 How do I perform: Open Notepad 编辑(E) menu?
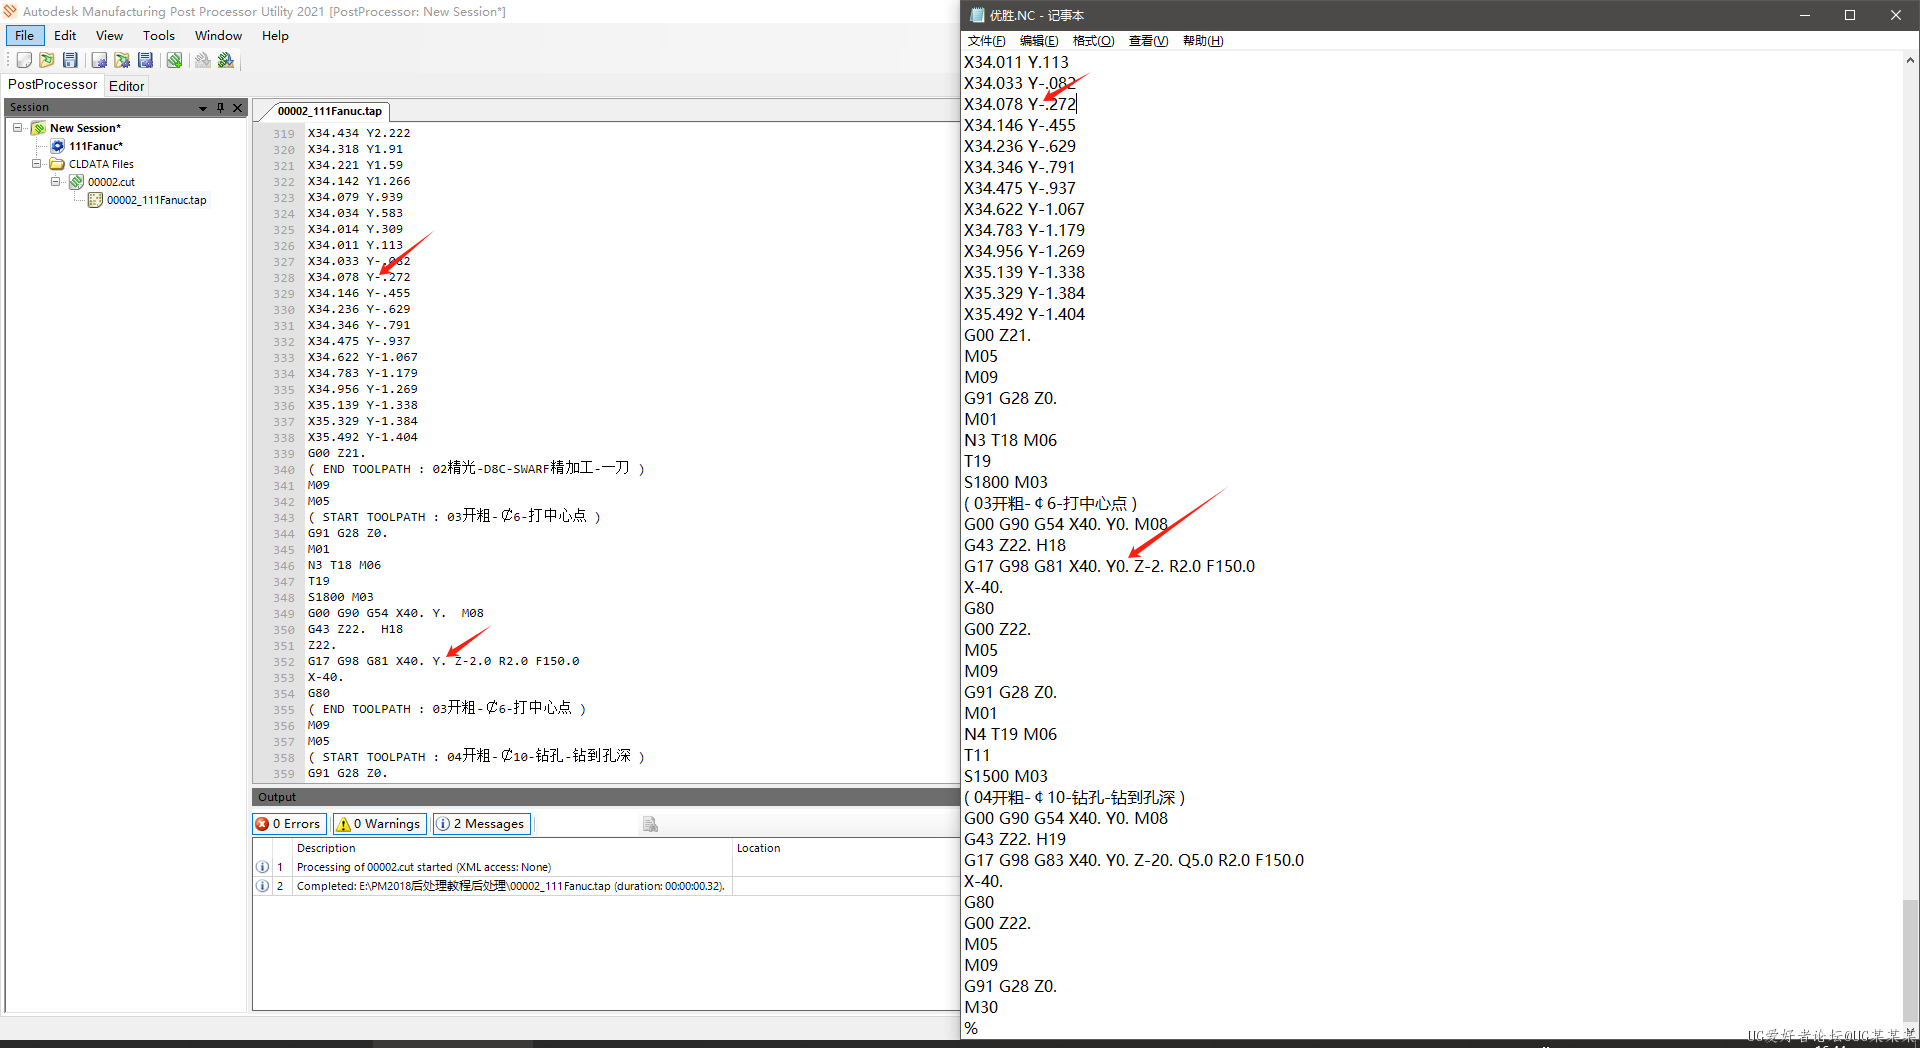pos(1039,41)
